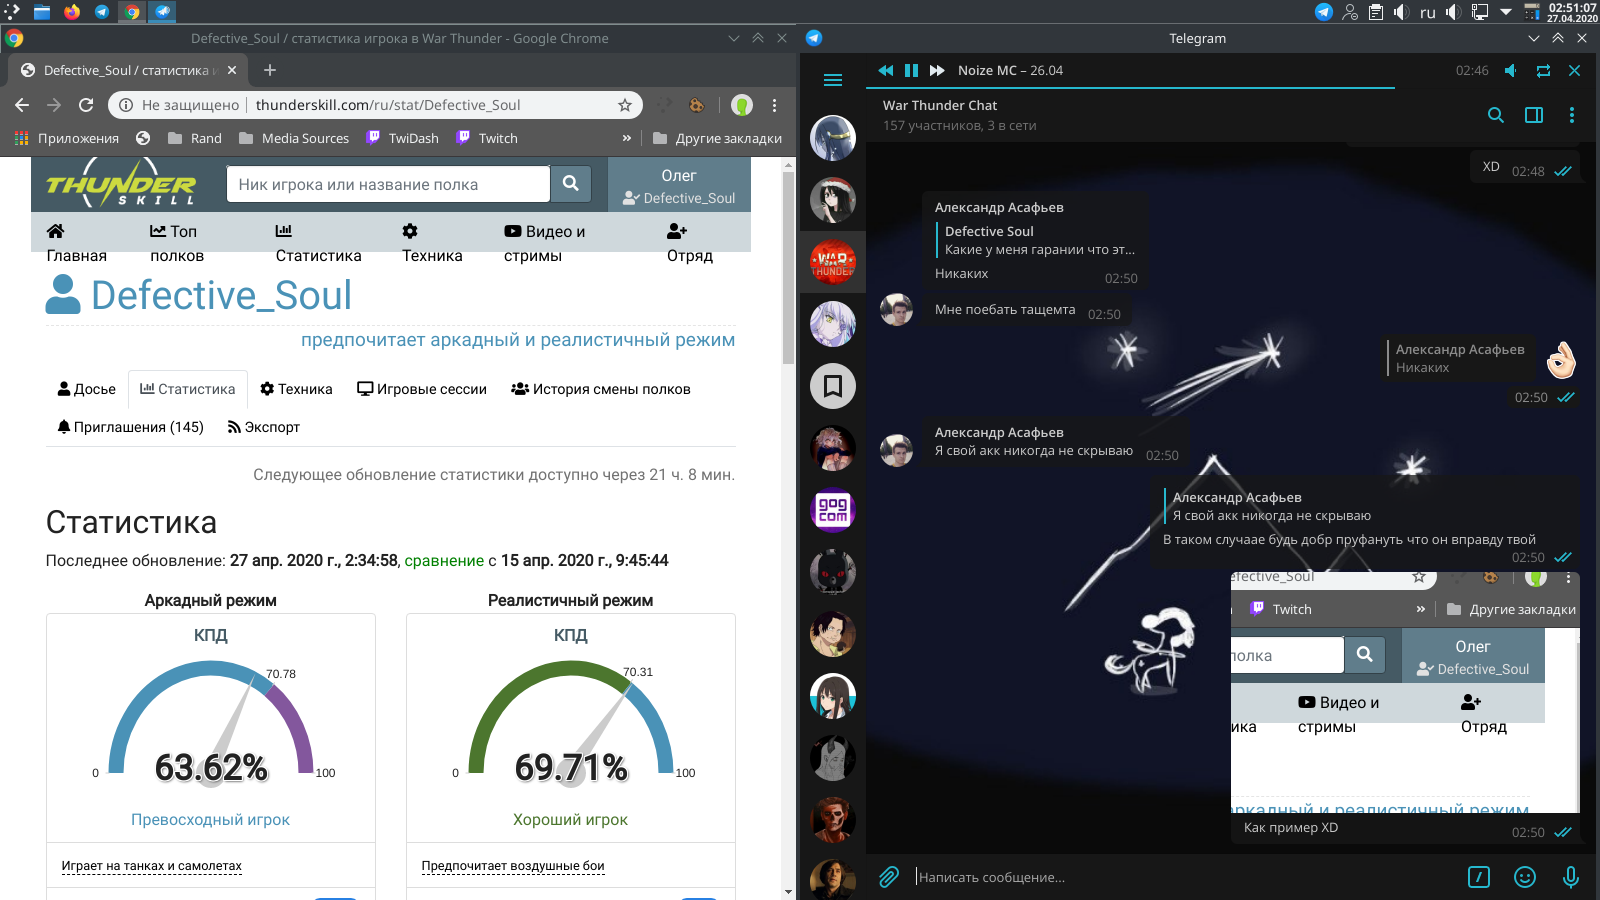The height and width of the screenshot is (900, 1600).
Task: Open Media Sources bookmarks folder
Action: (294, 138)
